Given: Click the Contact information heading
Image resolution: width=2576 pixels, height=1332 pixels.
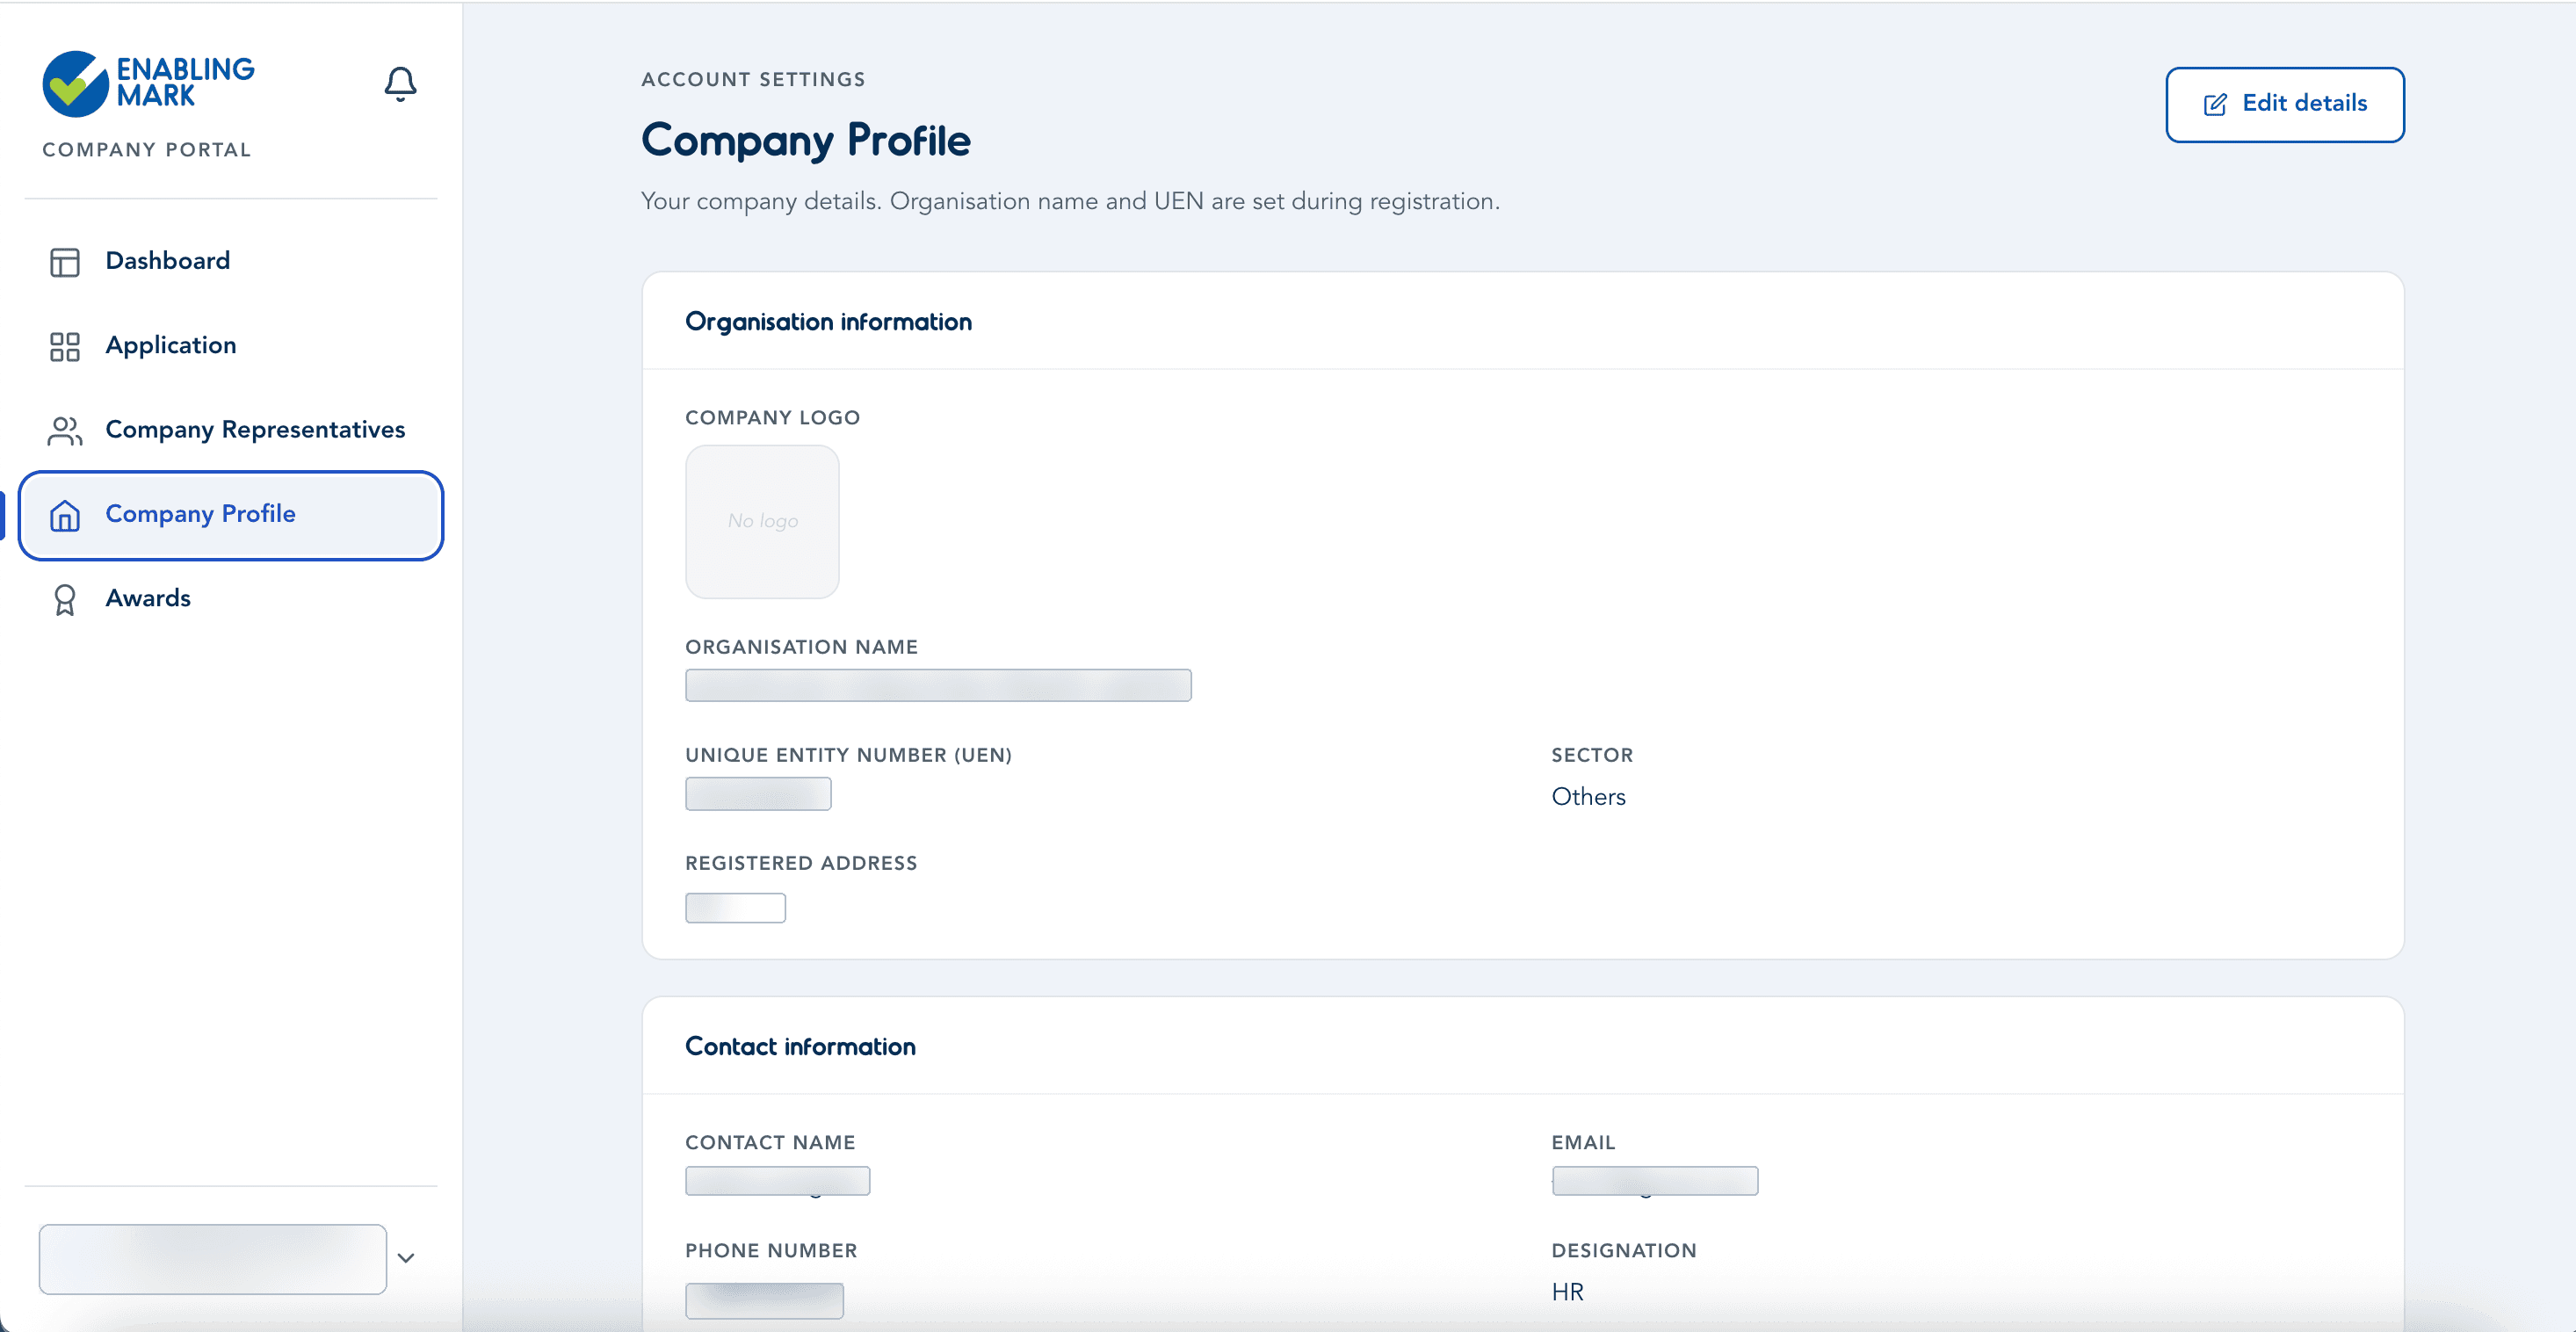Looking at the screenshot, I should pyautogui.click(x=800, y=1046).
